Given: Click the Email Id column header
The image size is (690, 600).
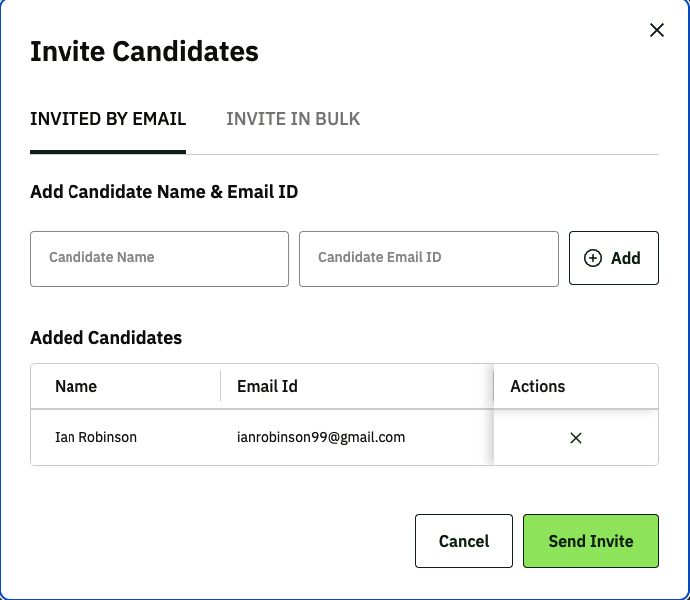Looking at the screenshot, I should point(267,386).
